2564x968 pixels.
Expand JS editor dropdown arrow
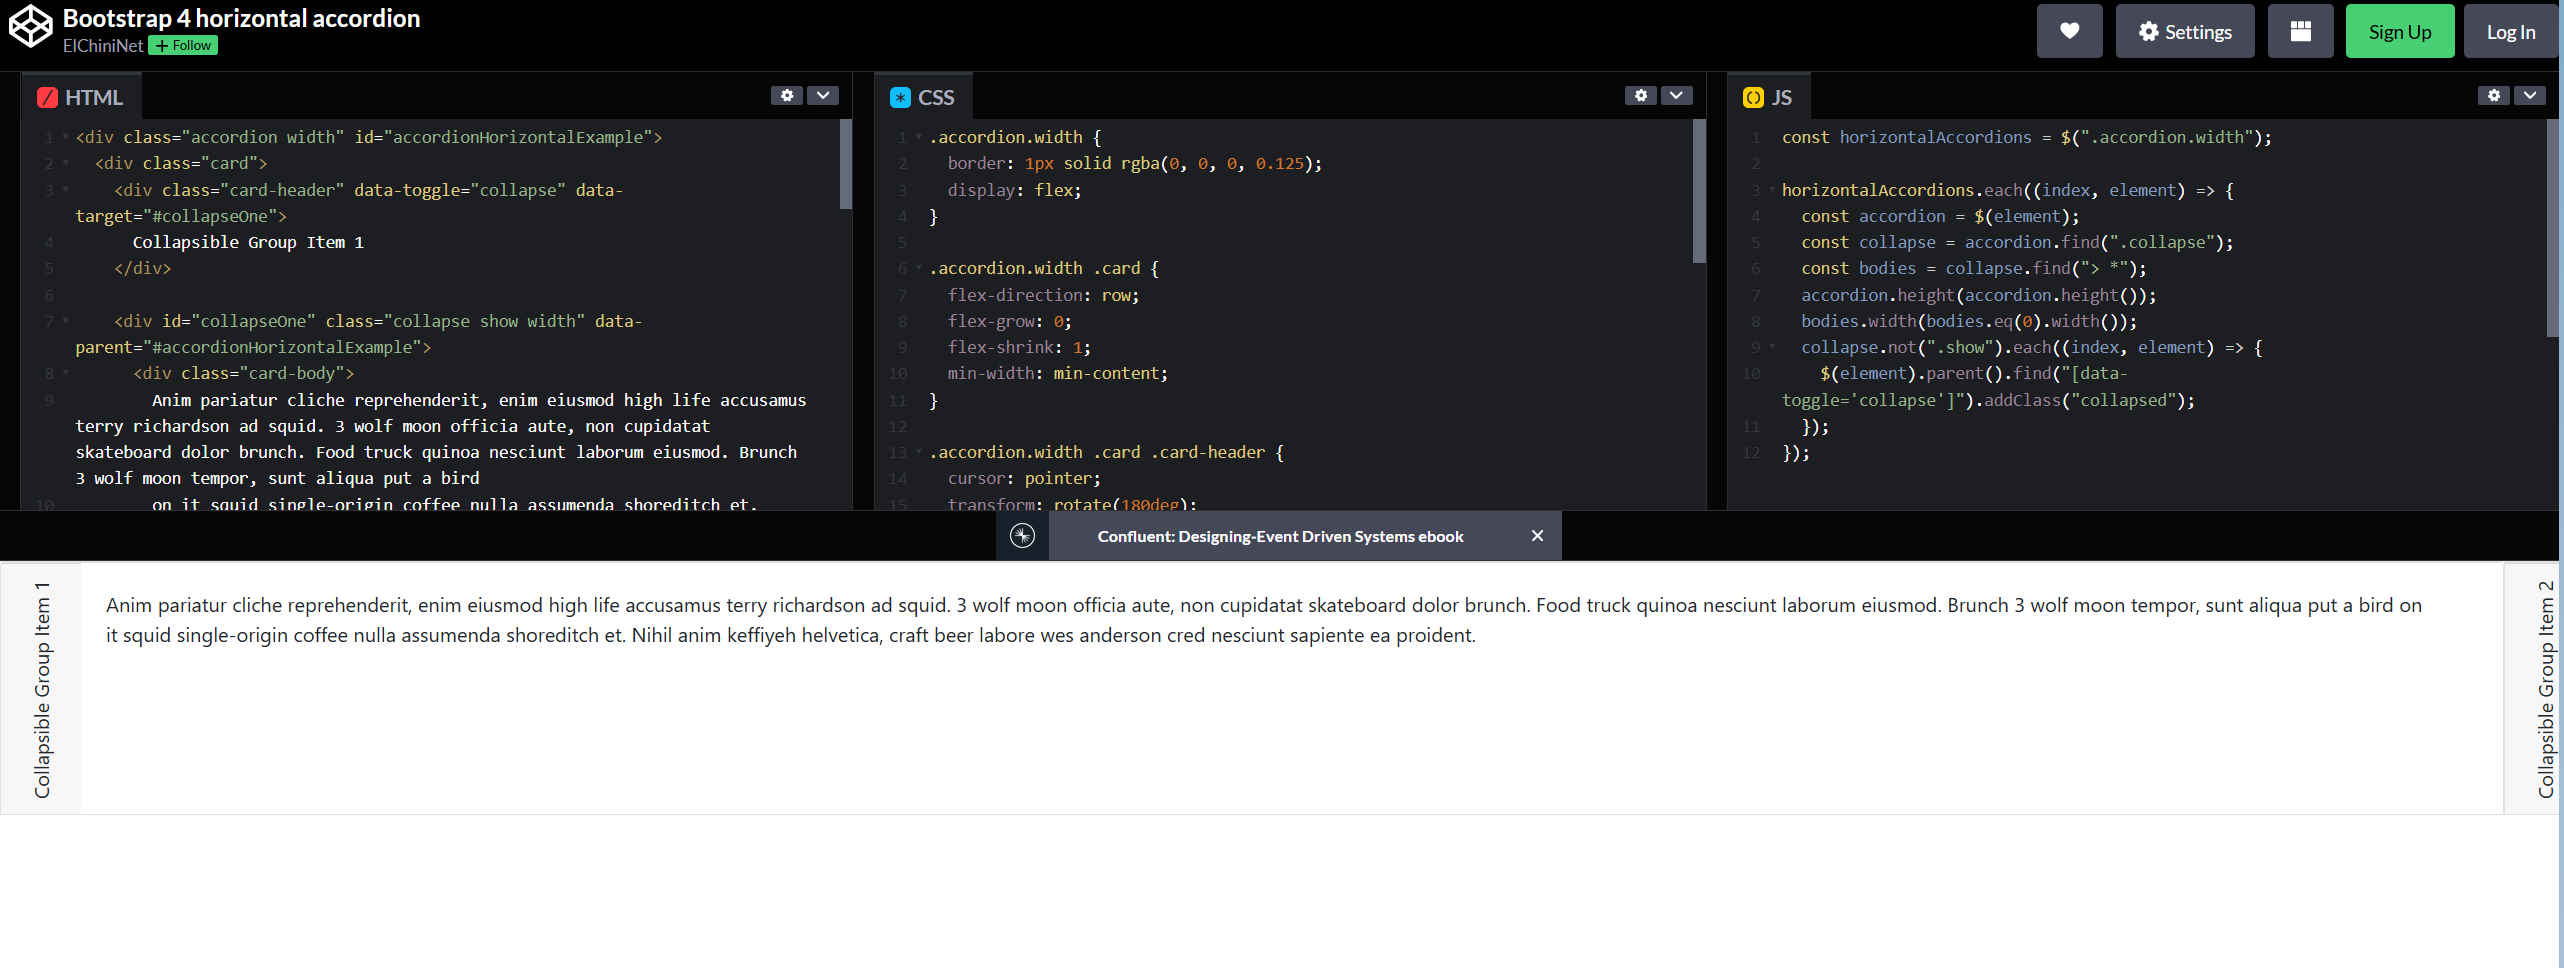pos(2529,95)
